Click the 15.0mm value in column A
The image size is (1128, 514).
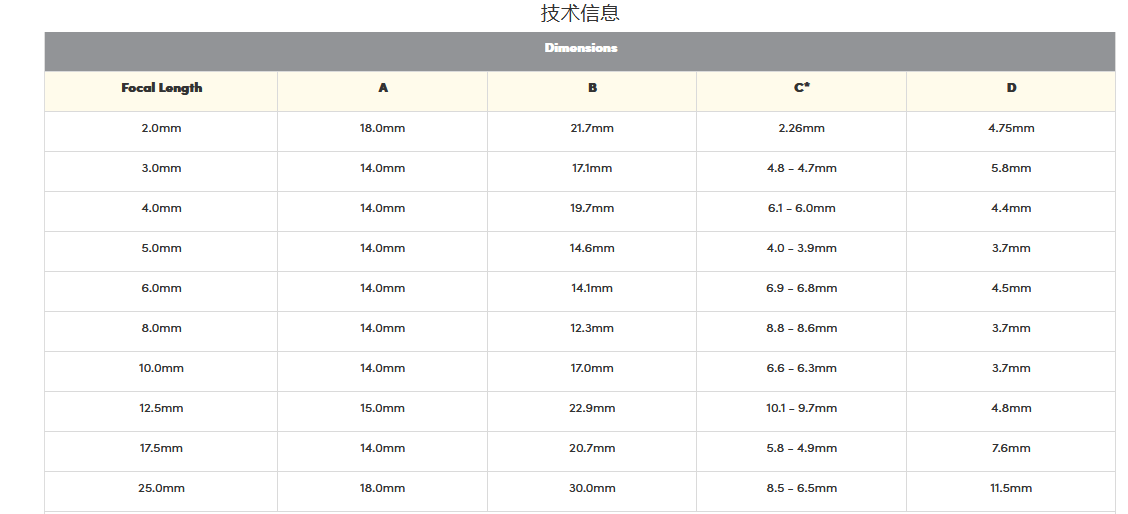383,408
